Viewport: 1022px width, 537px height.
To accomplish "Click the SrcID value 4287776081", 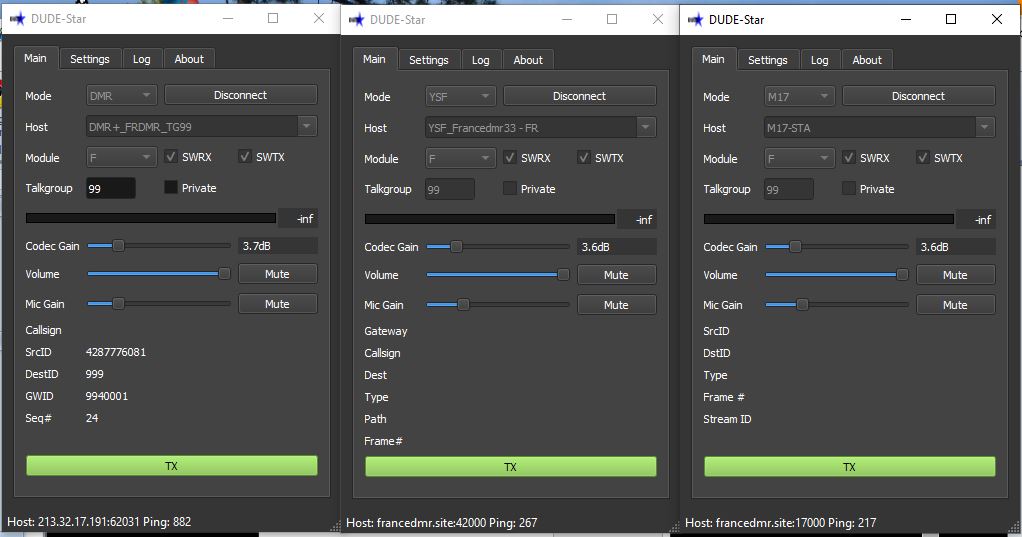I will coord(116,352).
